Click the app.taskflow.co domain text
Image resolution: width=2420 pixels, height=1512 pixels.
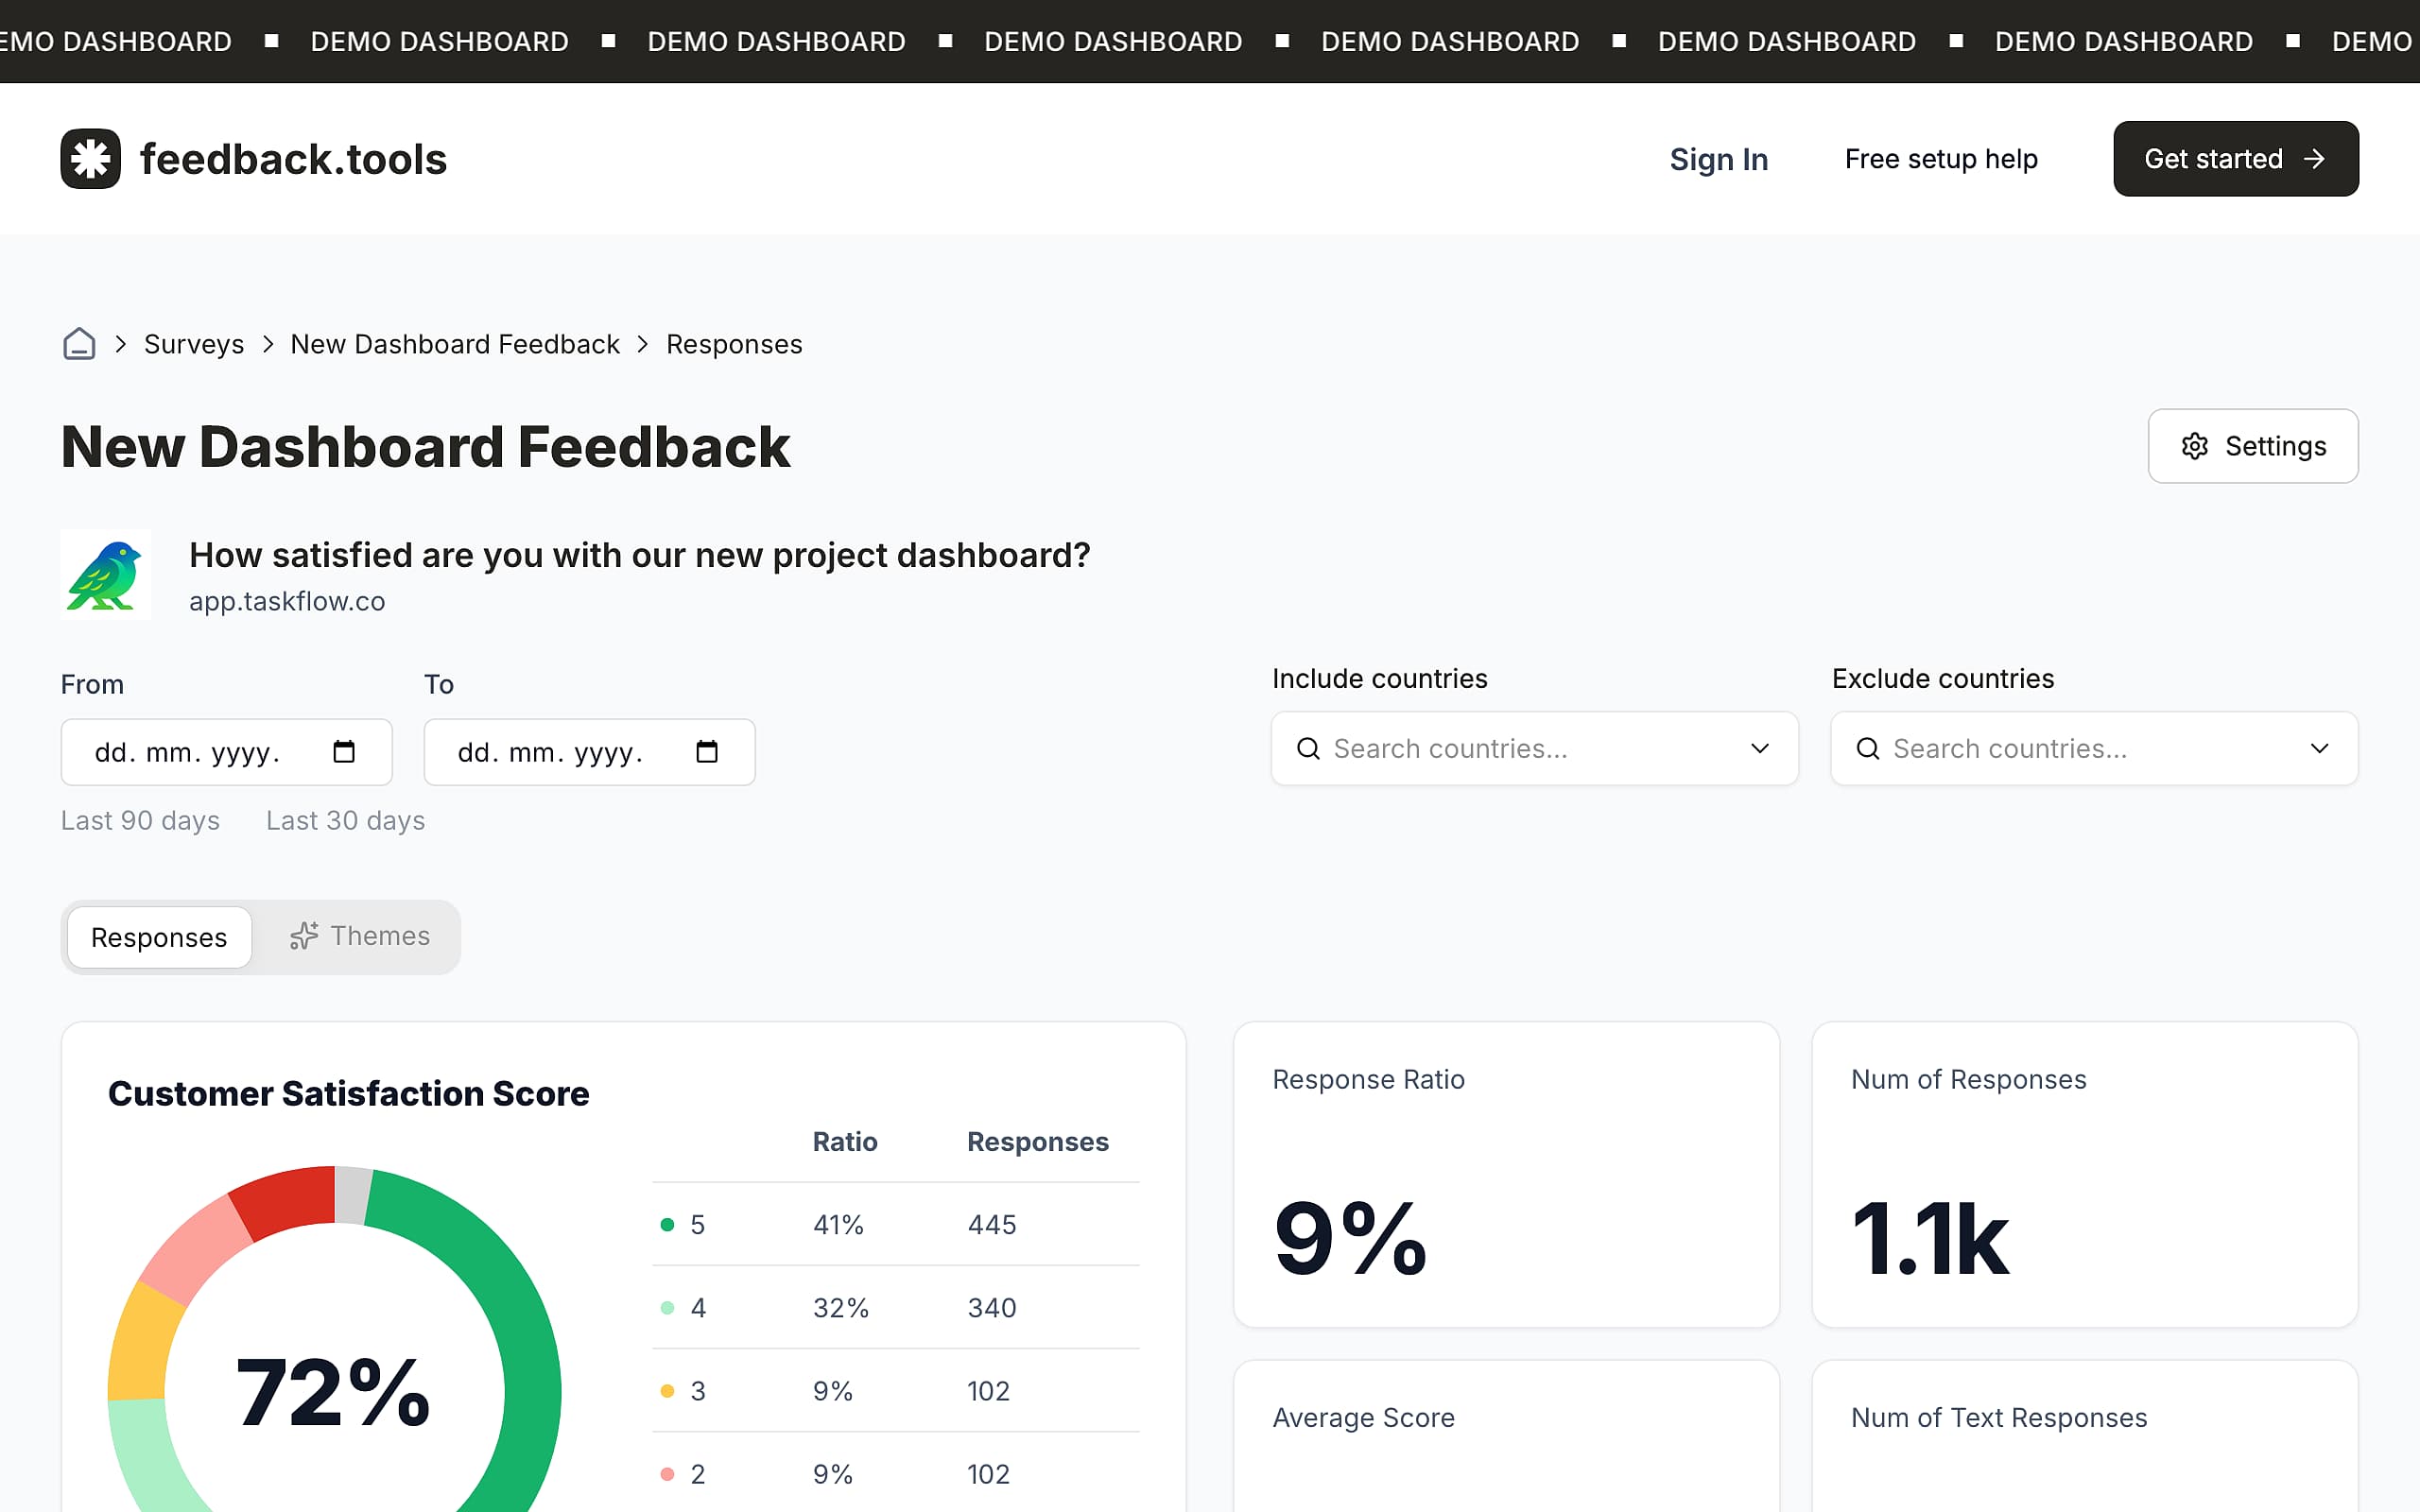point(287,601)
